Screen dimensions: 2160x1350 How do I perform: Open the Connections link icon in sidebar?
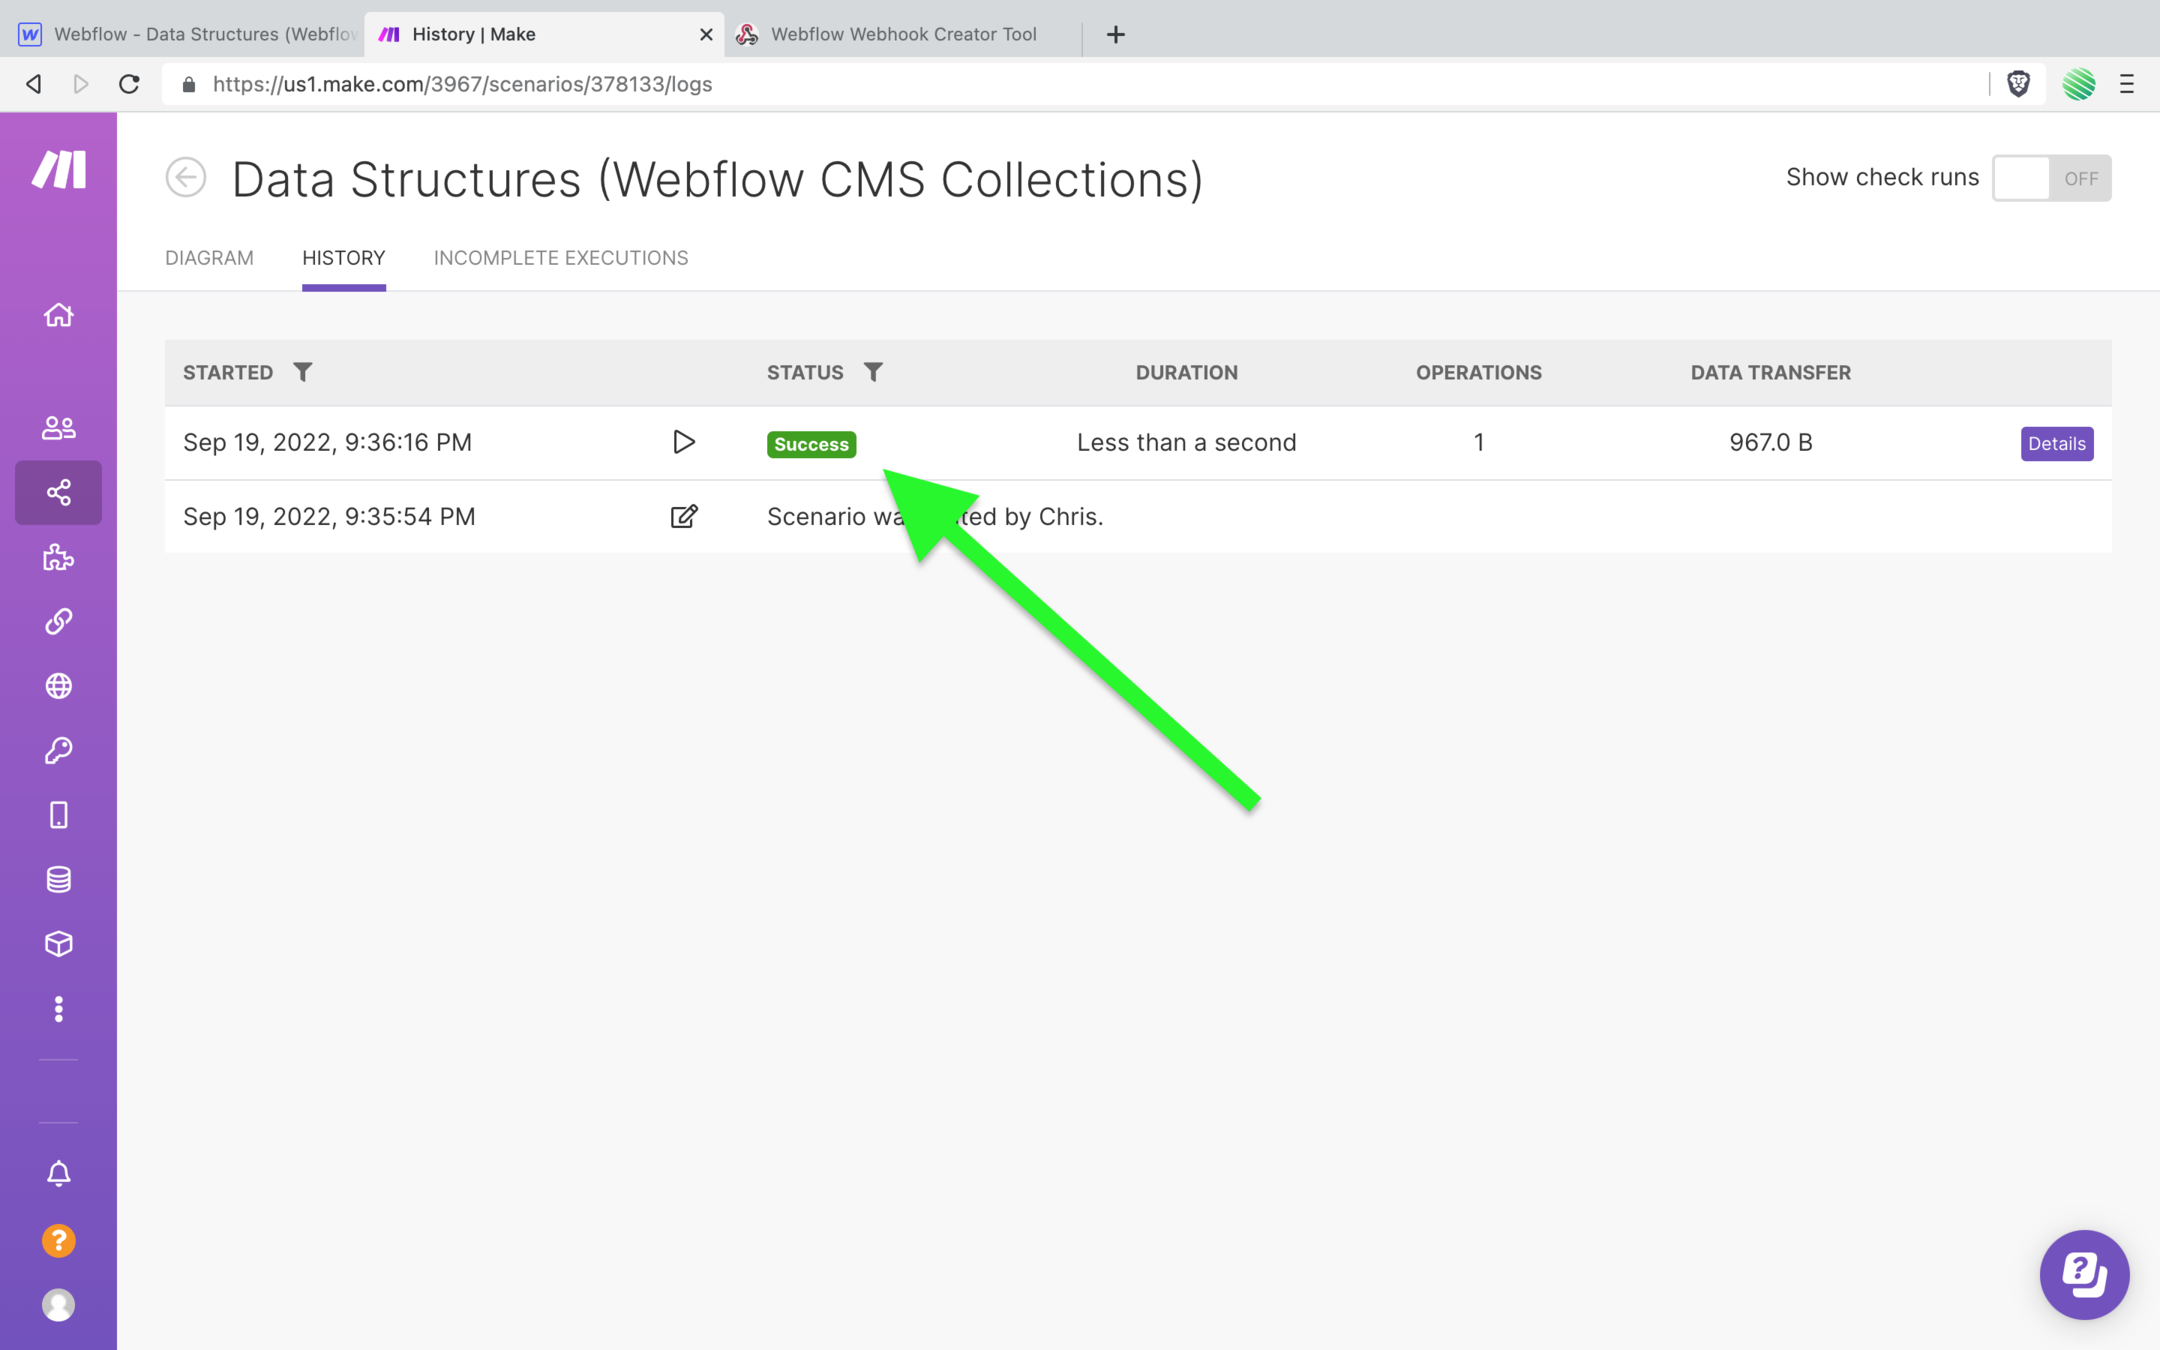tap(59, 621)
